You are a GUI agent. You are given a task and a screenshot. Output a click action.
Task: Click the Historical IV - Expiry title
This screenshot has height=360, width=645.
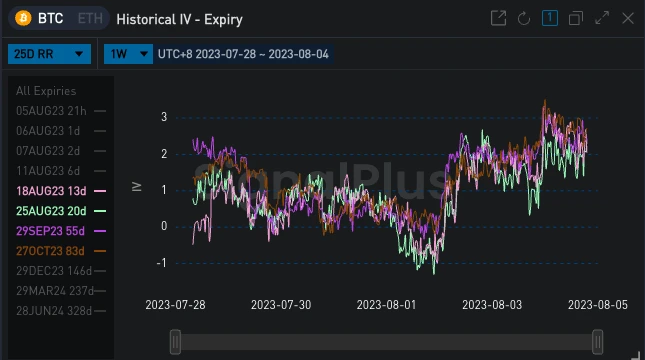click(179, 19)
